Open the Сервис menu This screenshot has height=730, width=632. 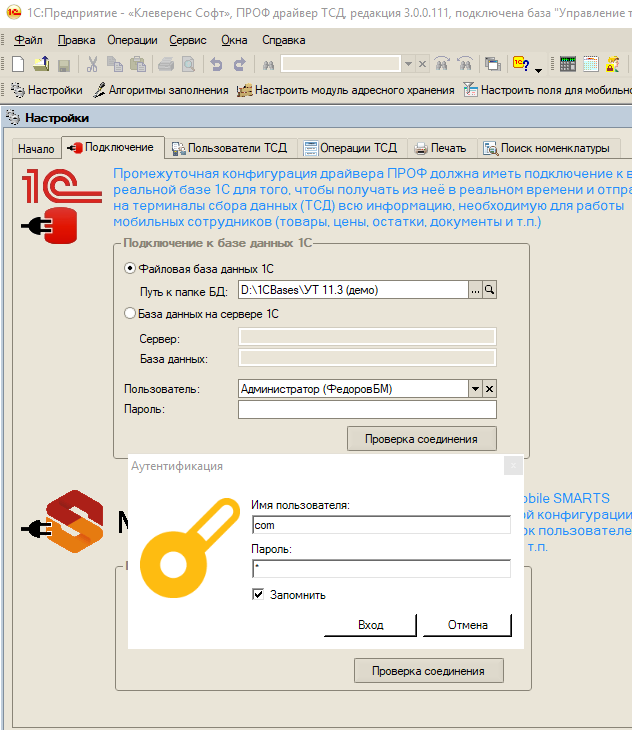click(x=188, y=40)
